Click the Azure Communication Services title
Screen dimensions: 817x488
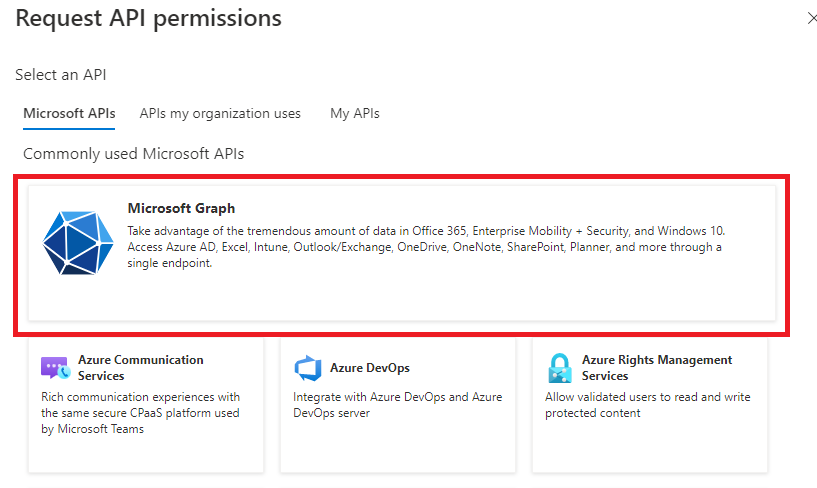click(140, 367)
